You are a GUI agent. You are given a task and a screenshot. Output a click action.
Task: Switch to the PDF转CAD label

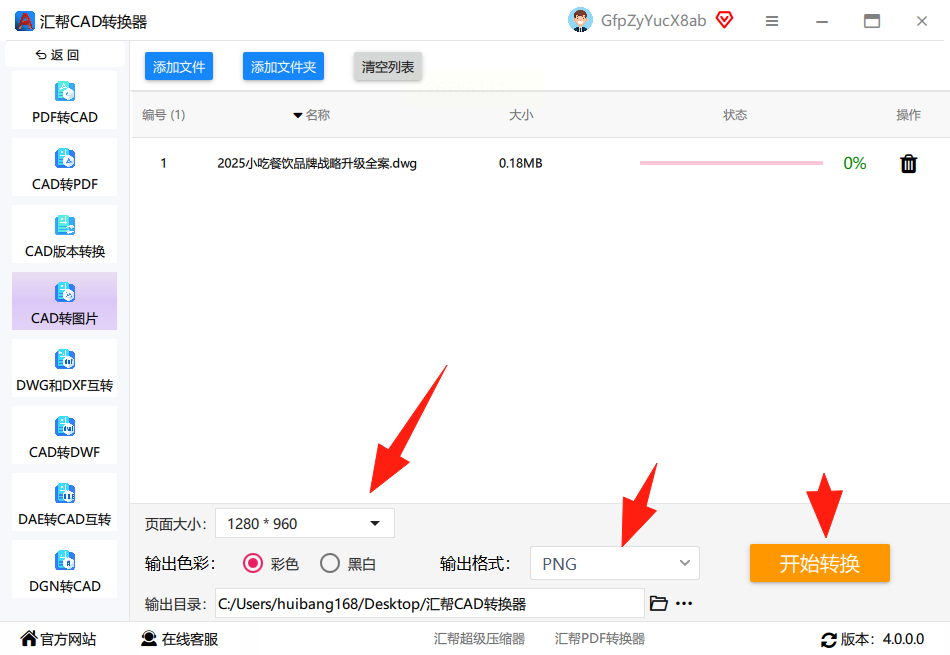tap(65, 117)
